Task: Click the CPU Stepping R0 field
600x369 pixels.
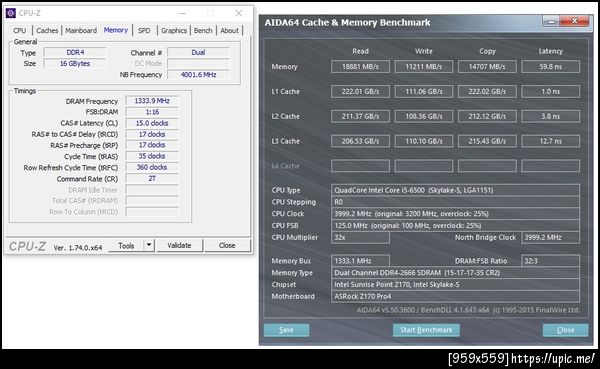Action: tap(455, 202)
